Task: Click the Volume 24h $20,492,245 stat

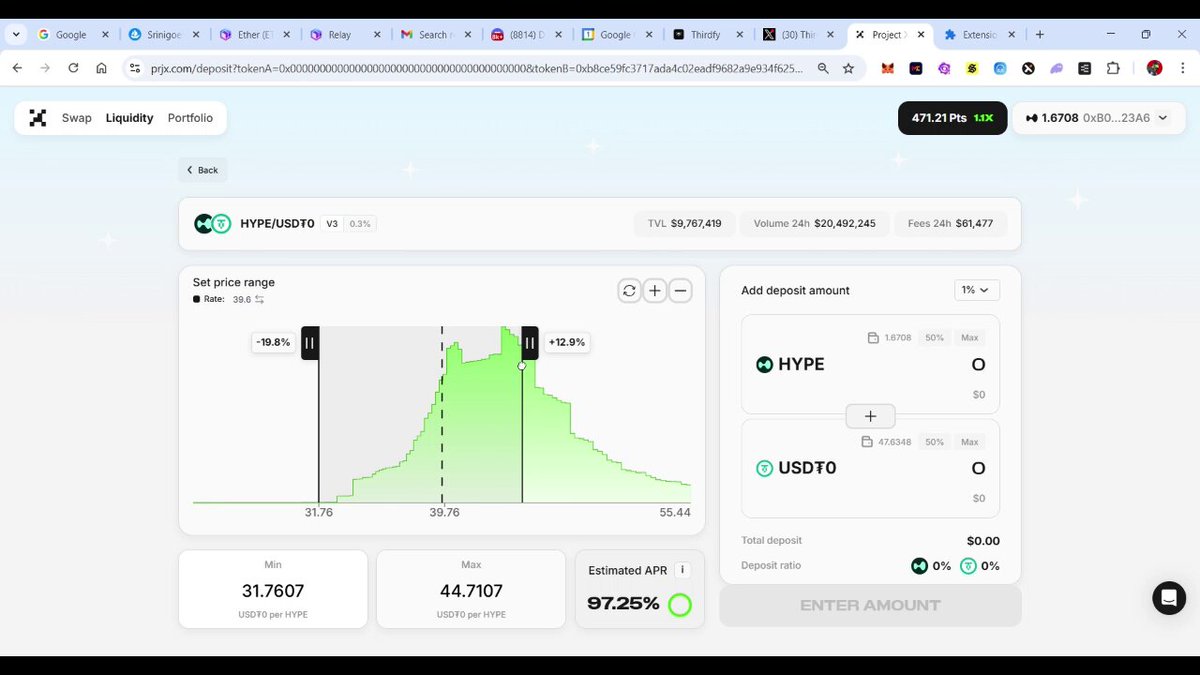Action: tap(814, 224)
